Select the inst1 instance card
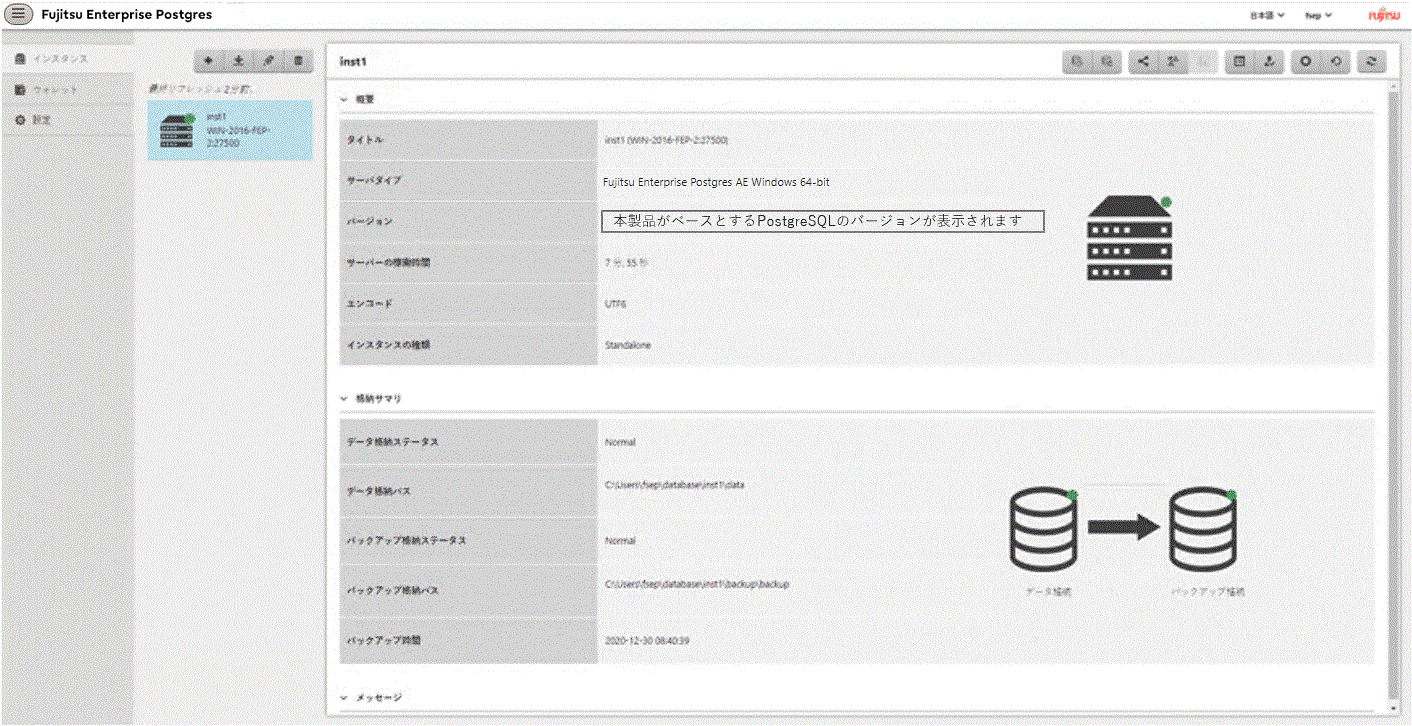 (x=230, y=130)
